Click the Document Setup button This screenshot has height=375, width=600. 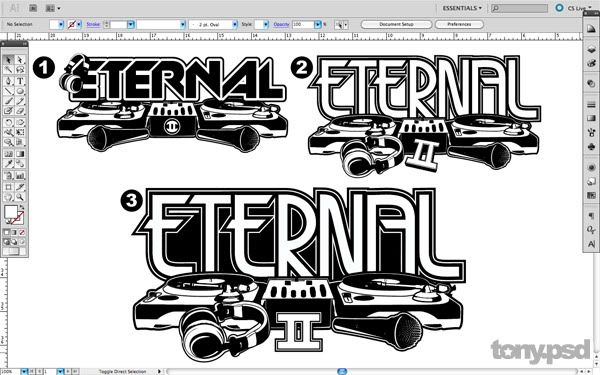coord(396,24)
